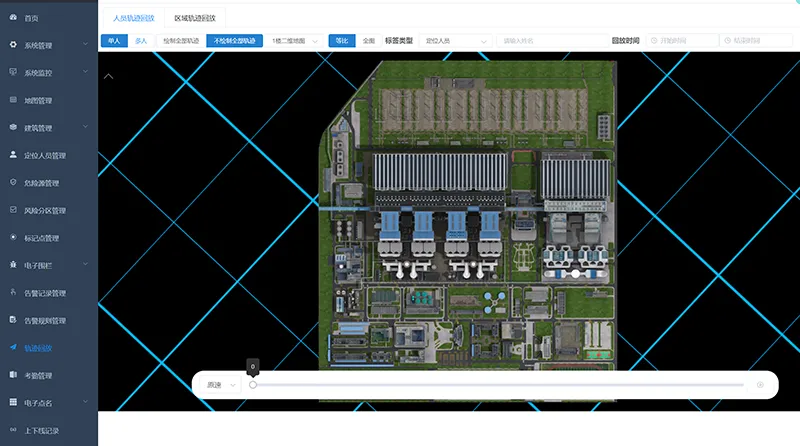This screenshot has width=800, height=446.
Task: Collapse the toolbar using the up chevron on the map
Action: pos(108,77)
